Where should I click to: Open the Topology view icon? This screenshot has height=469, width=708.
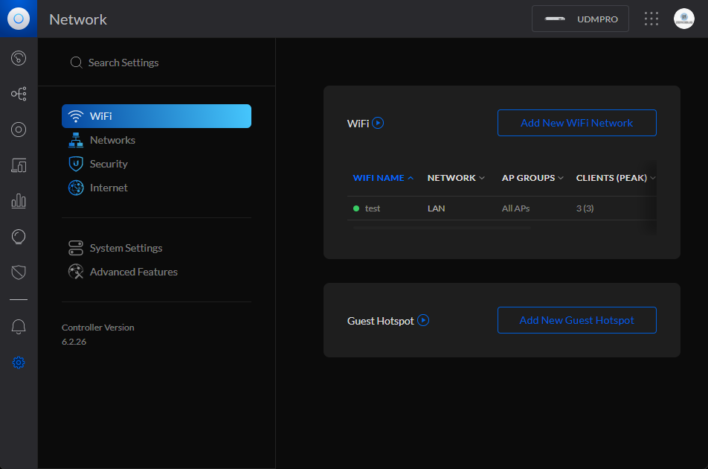click(18, 94)
